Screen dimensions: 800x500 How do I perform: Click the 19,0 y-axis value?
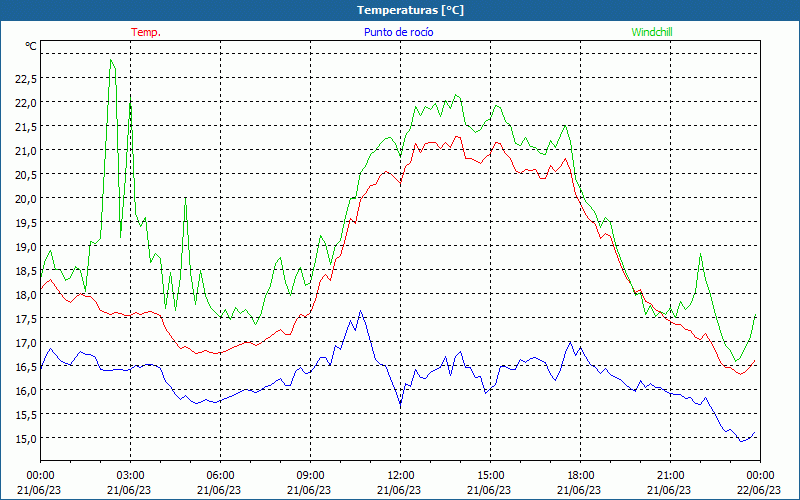click(26, 246)
